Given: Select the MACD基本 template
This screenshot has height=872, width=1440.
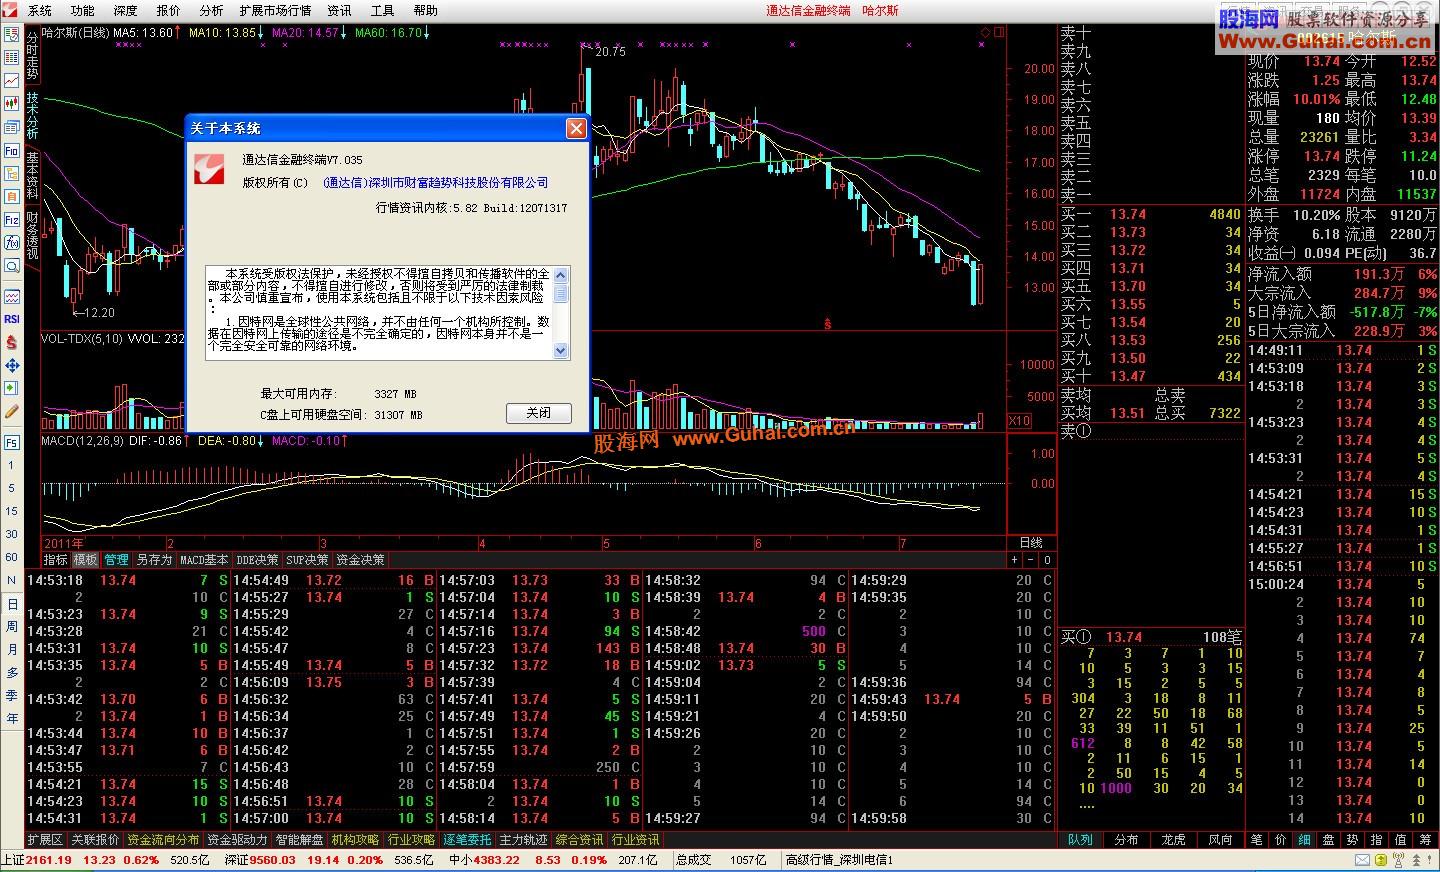Looking at the screenshot, I should pos(204,560).
